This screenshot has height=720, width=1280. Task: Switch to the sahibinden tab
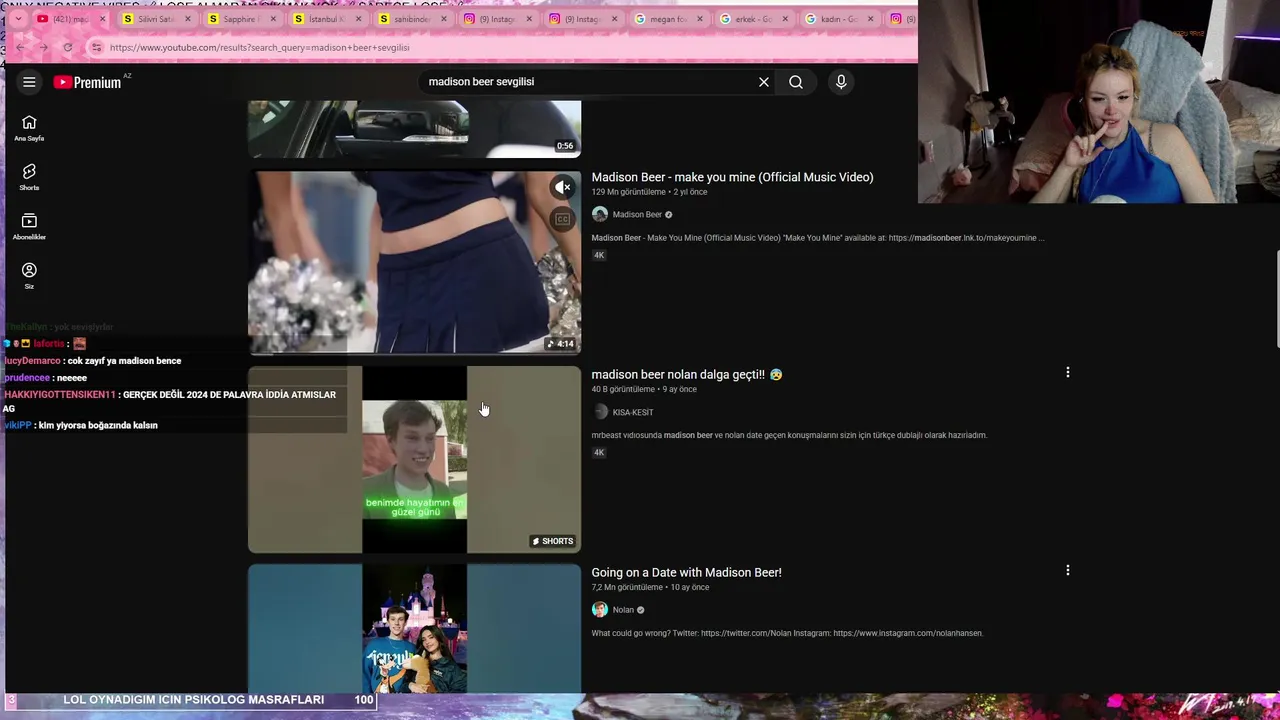(x=412, y=19)
